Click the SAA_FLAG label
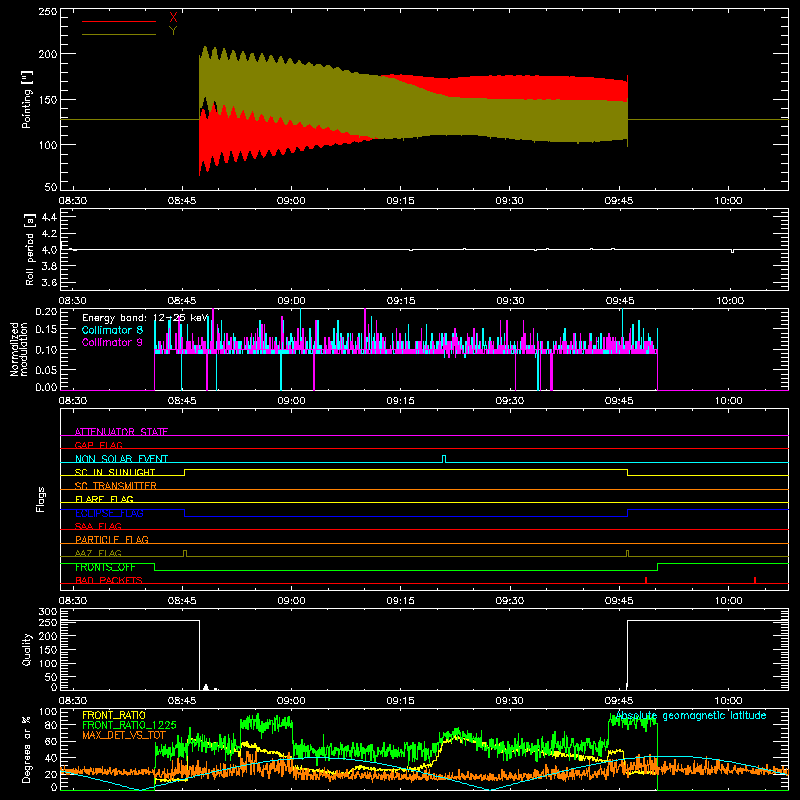This screenshot has width=800, height=800. 98,526
